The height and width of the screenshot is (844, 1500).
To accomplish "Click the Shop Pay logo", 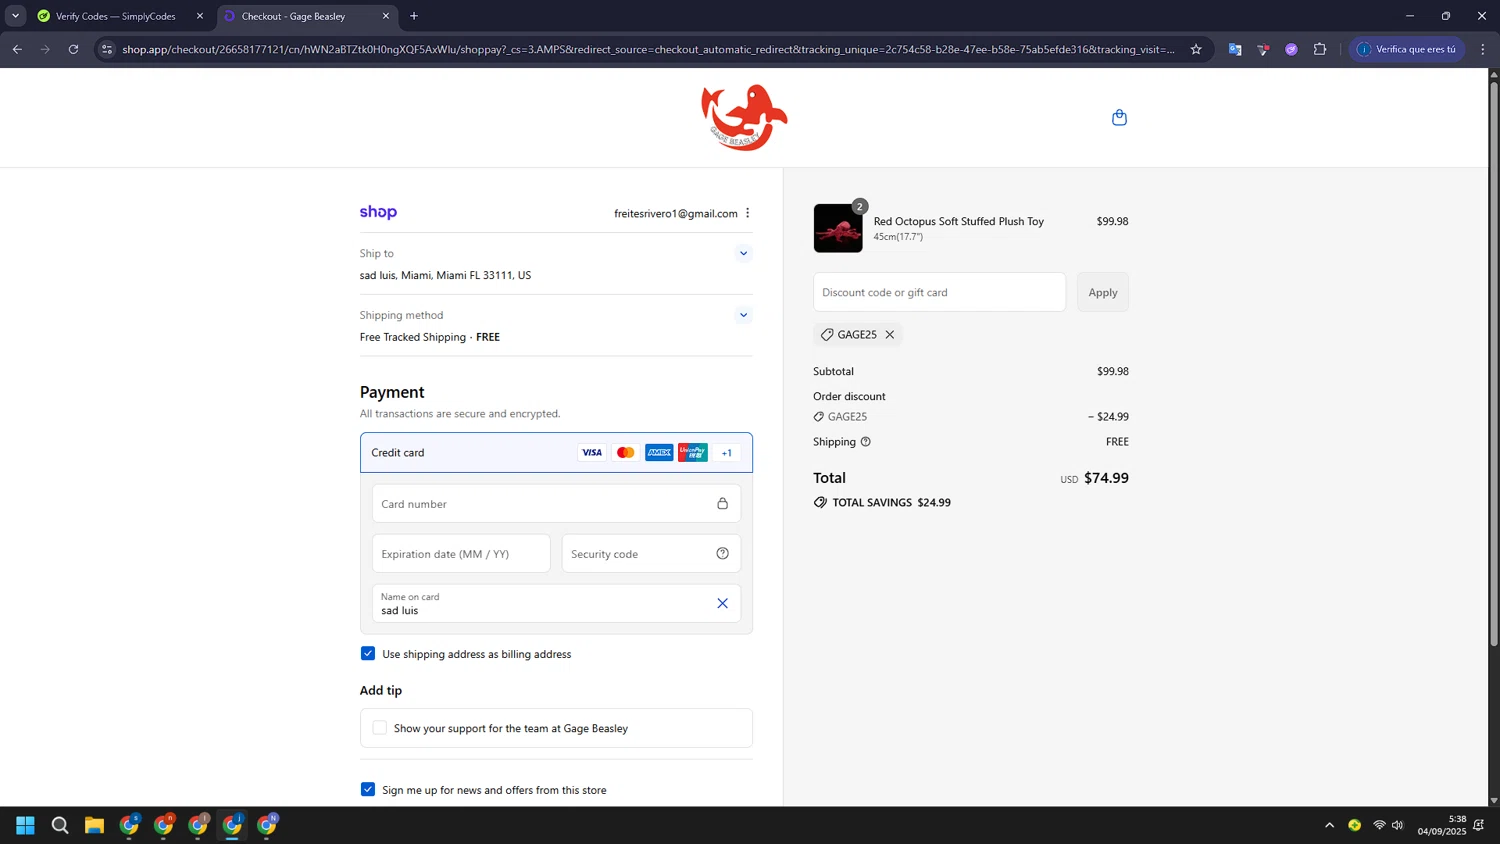I will (378, 212).
